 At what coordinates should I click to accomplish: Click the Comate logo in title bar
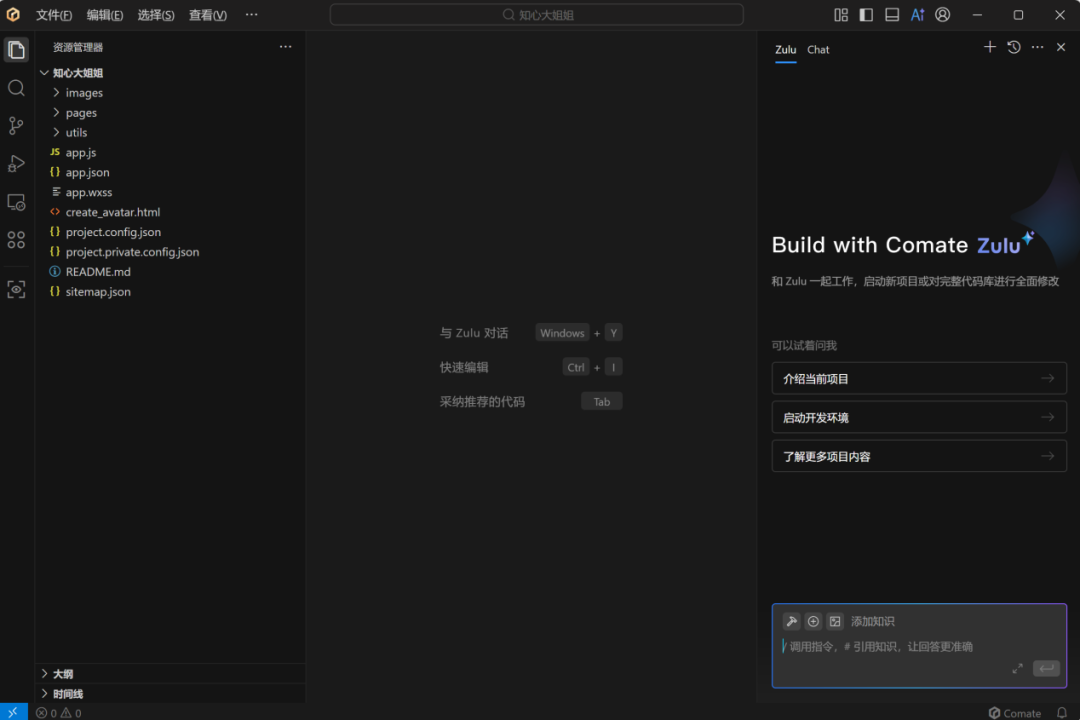[13, 14]
